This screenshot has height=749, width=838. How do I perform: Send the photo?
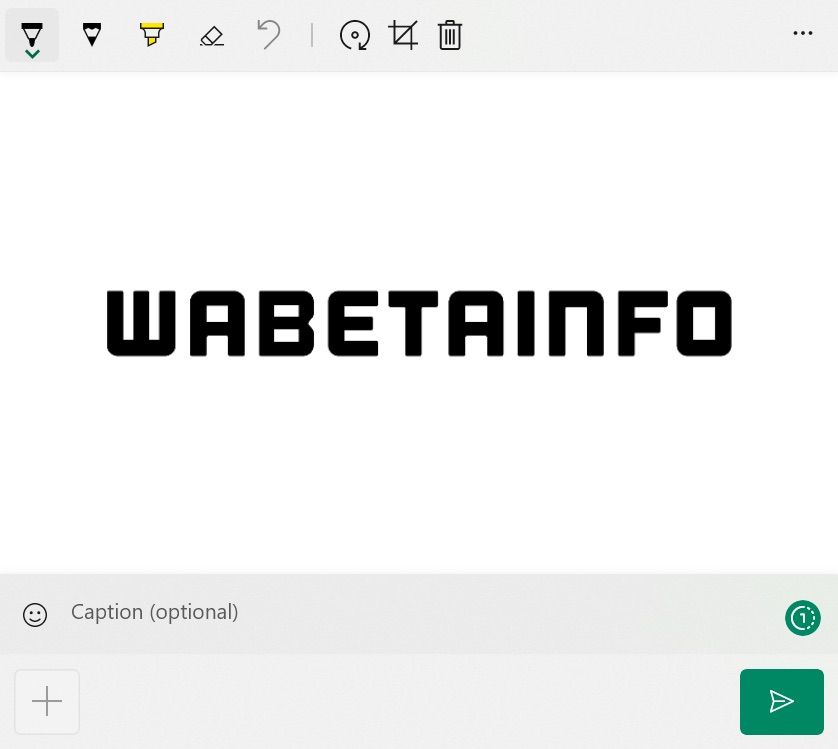pos(781,701)
